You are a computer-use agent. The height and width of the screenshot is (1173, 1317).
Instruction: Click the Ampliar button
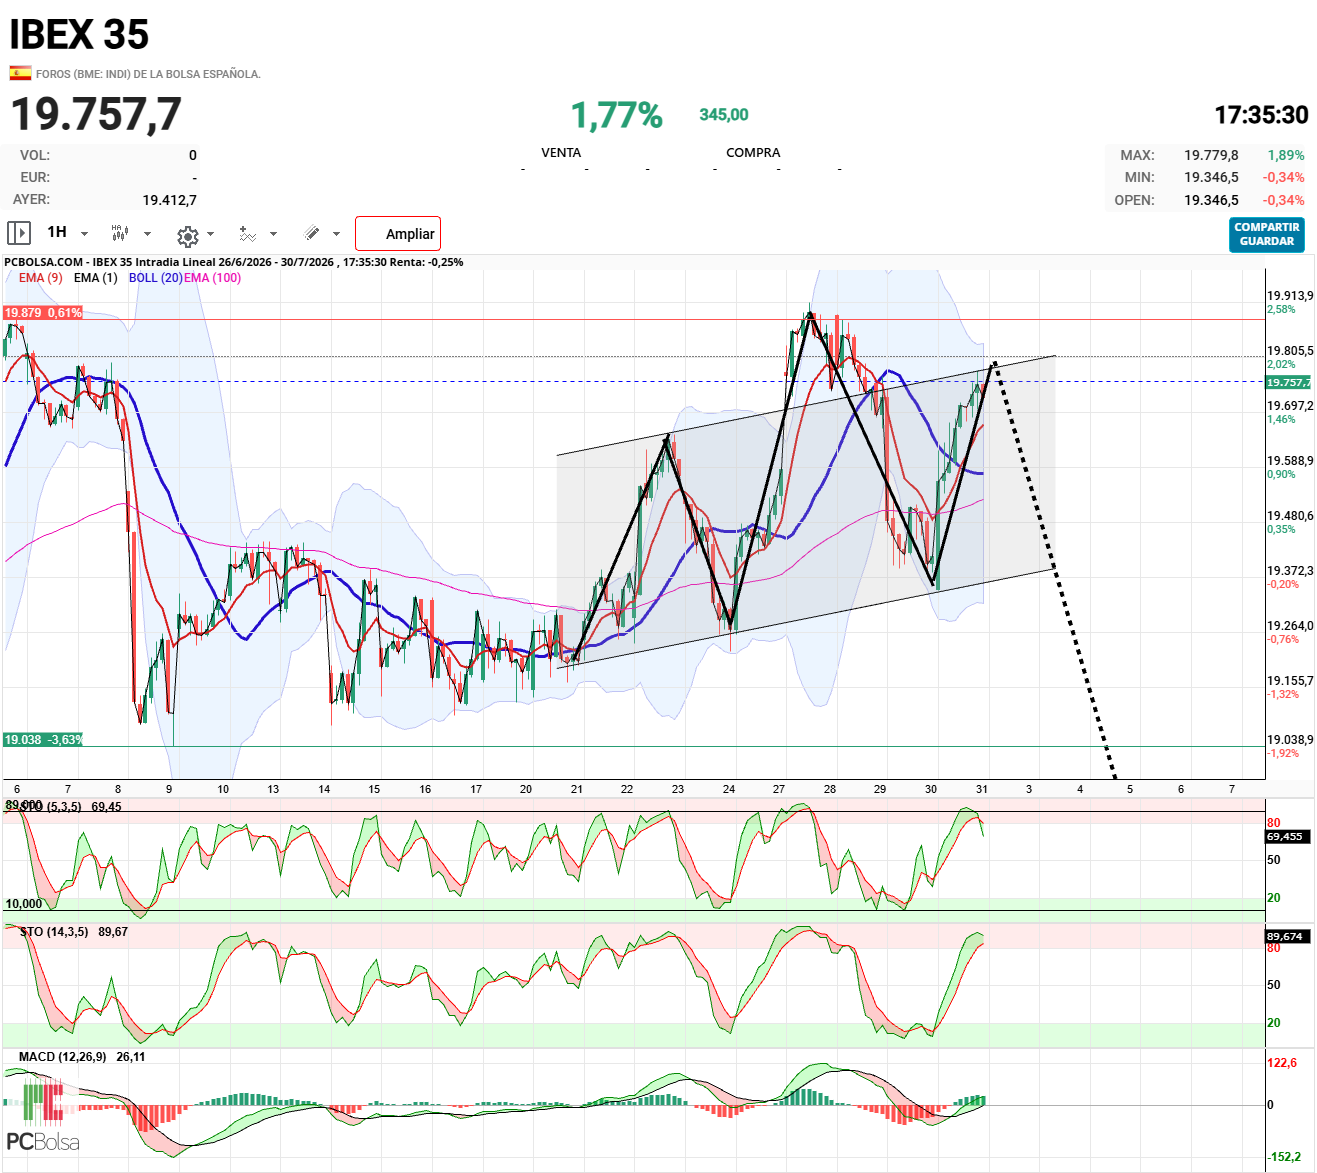(398, 234)
